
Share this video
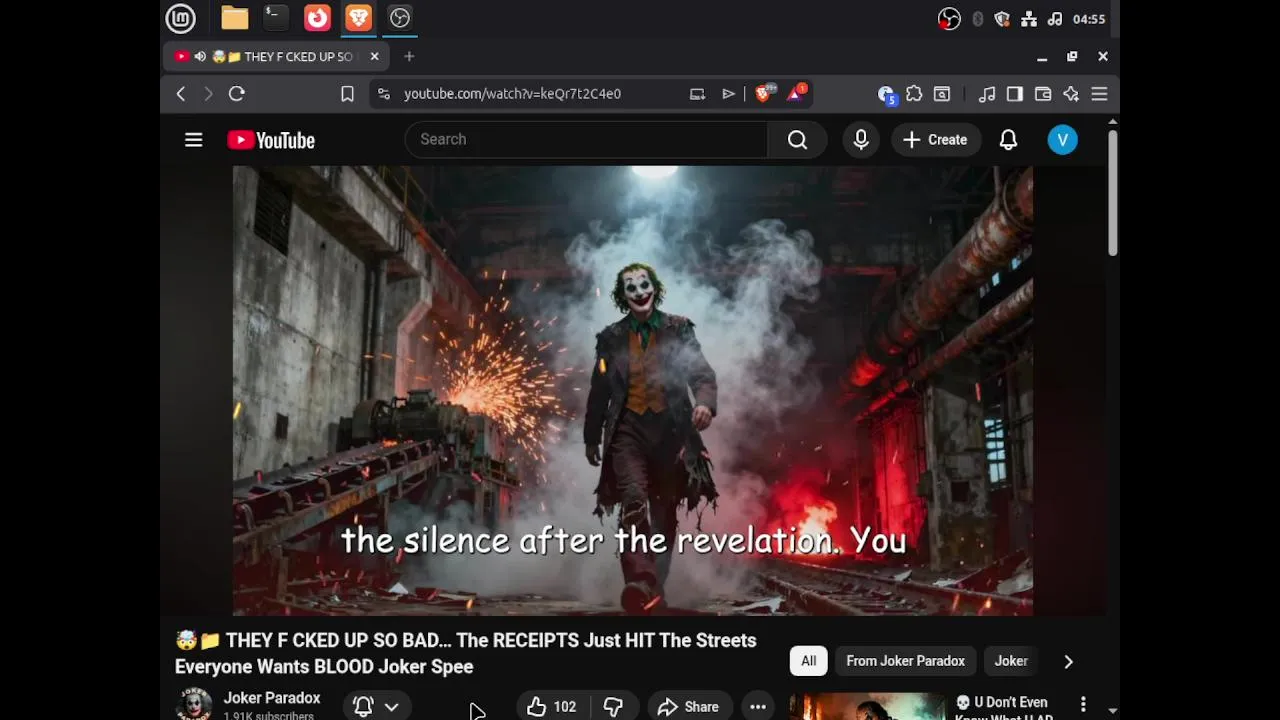[689, 706]
